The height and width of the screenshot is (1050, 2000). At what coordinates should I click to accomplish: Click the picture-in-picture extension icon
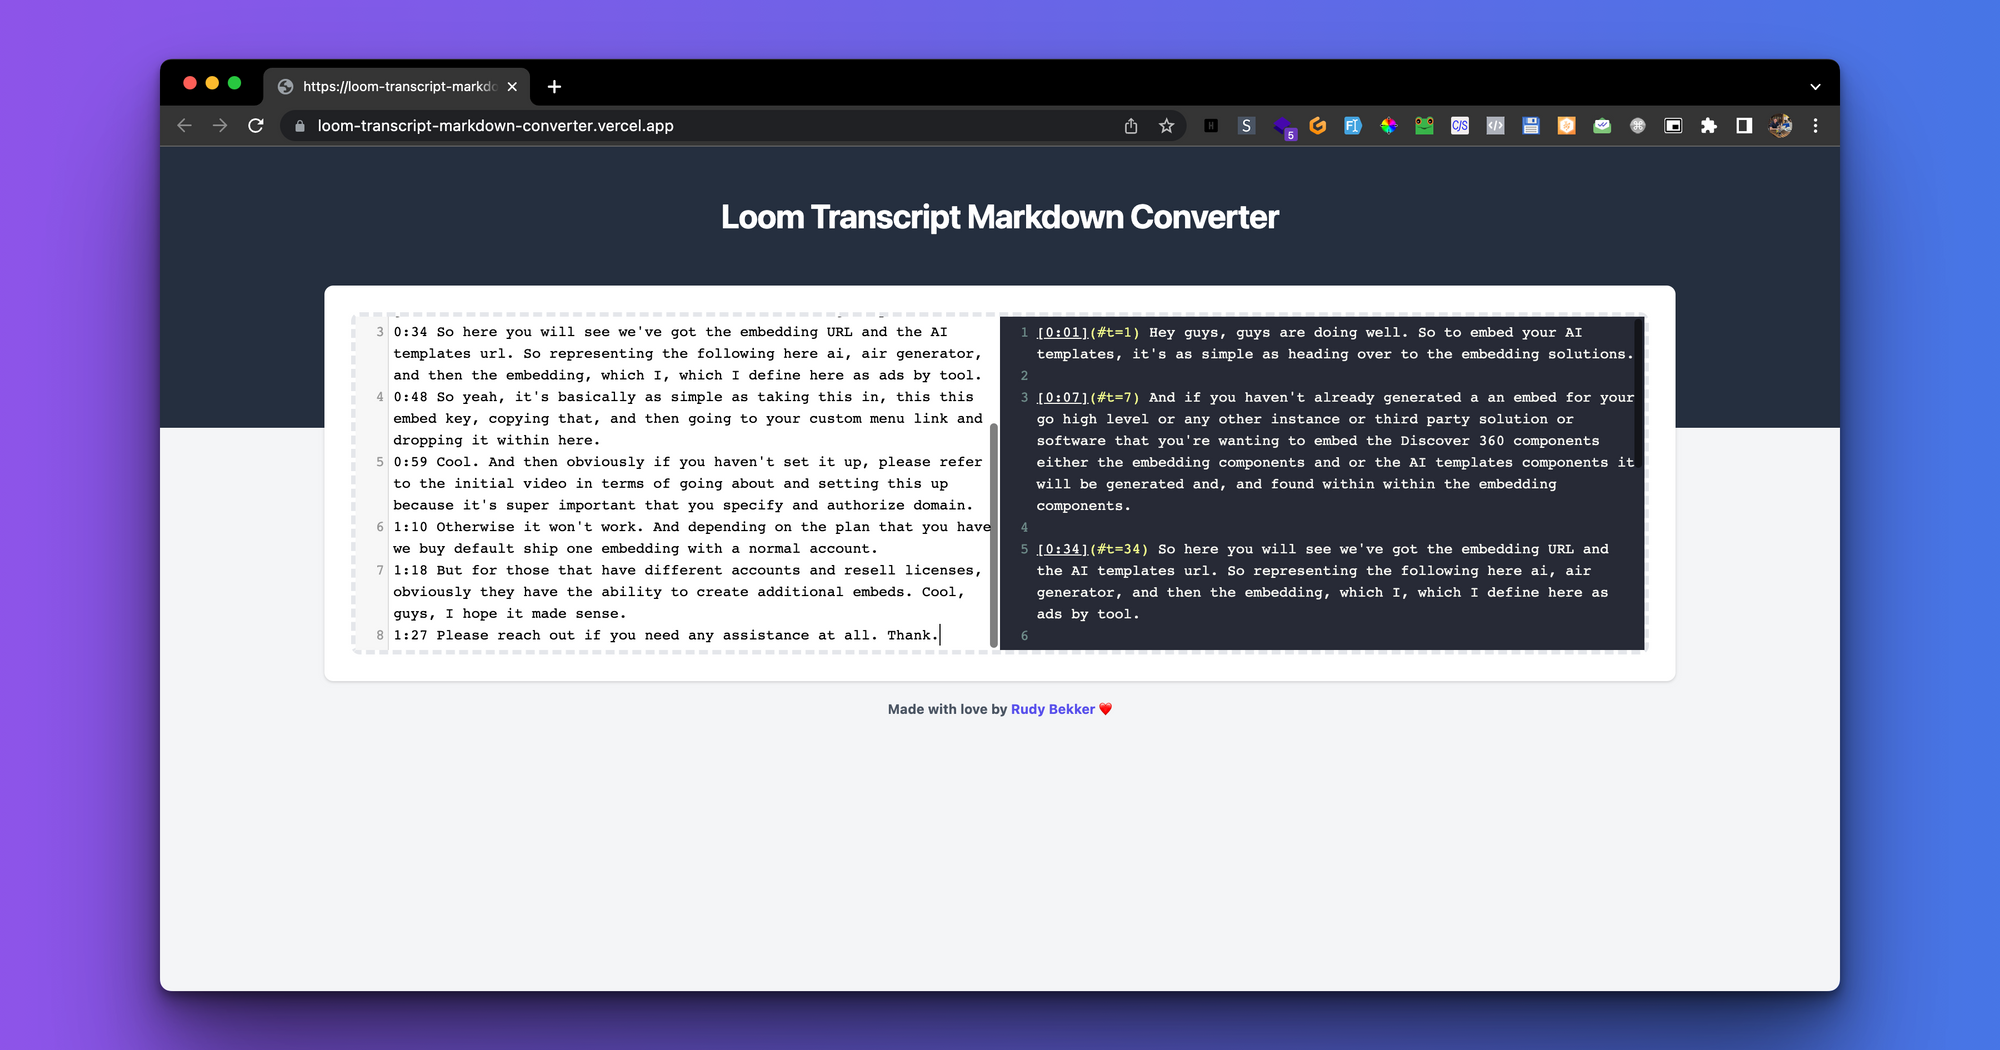coord(1673,126)
